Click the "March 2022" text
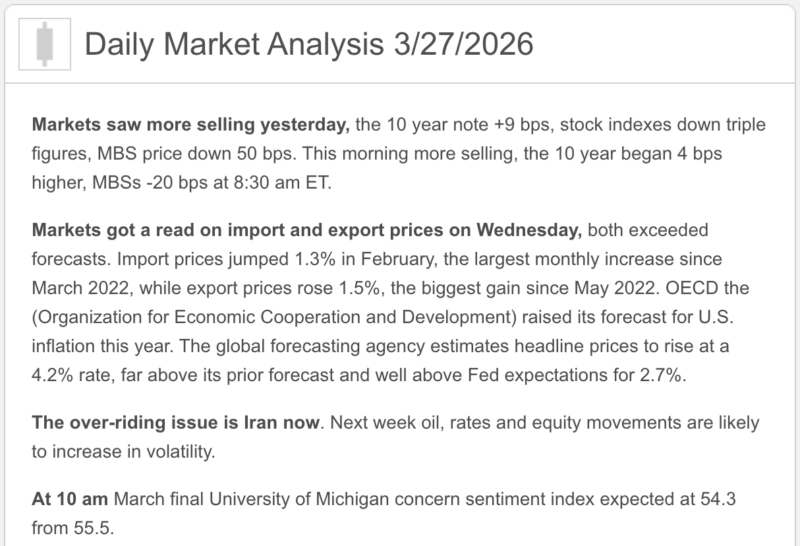 click(x=82, y=283)
